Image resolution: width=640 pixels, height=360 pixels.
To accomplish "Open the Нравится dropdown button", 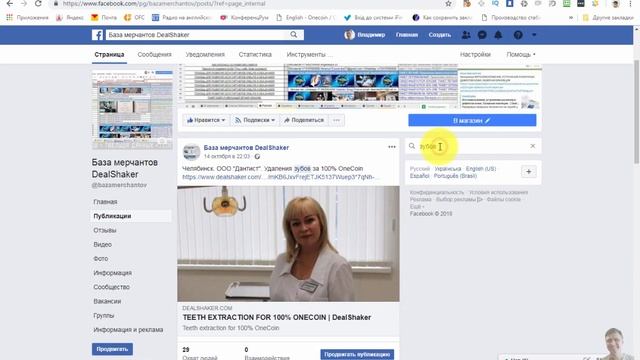I will coord(206,120).
